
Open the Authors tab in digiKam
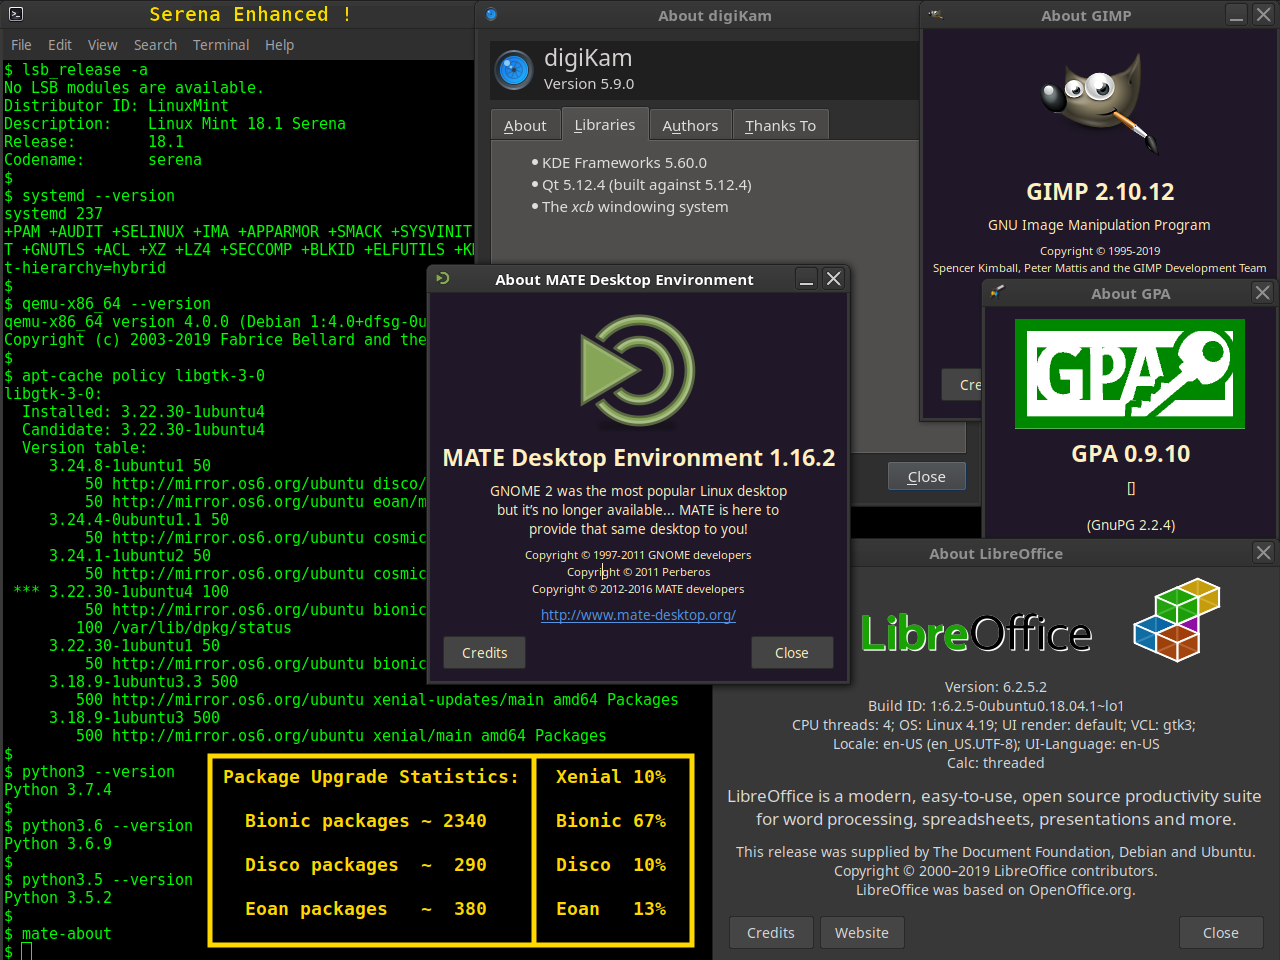pos(690,125)
